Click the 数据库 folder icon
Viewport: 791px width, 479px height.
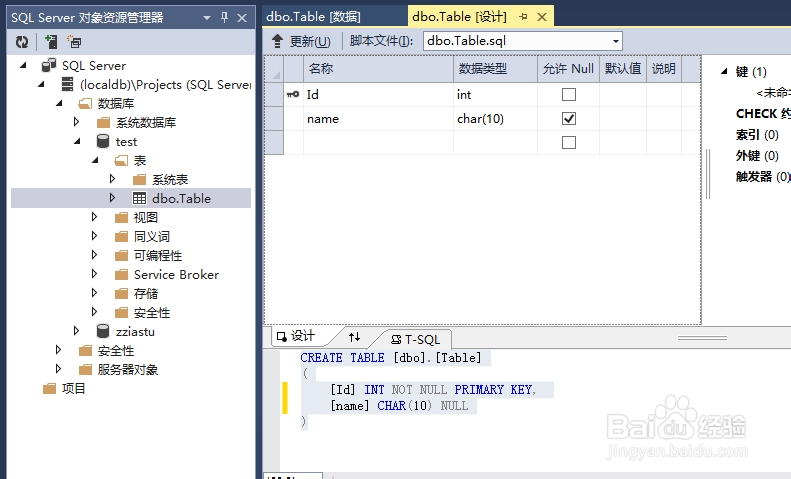click(x=85, y=103)
